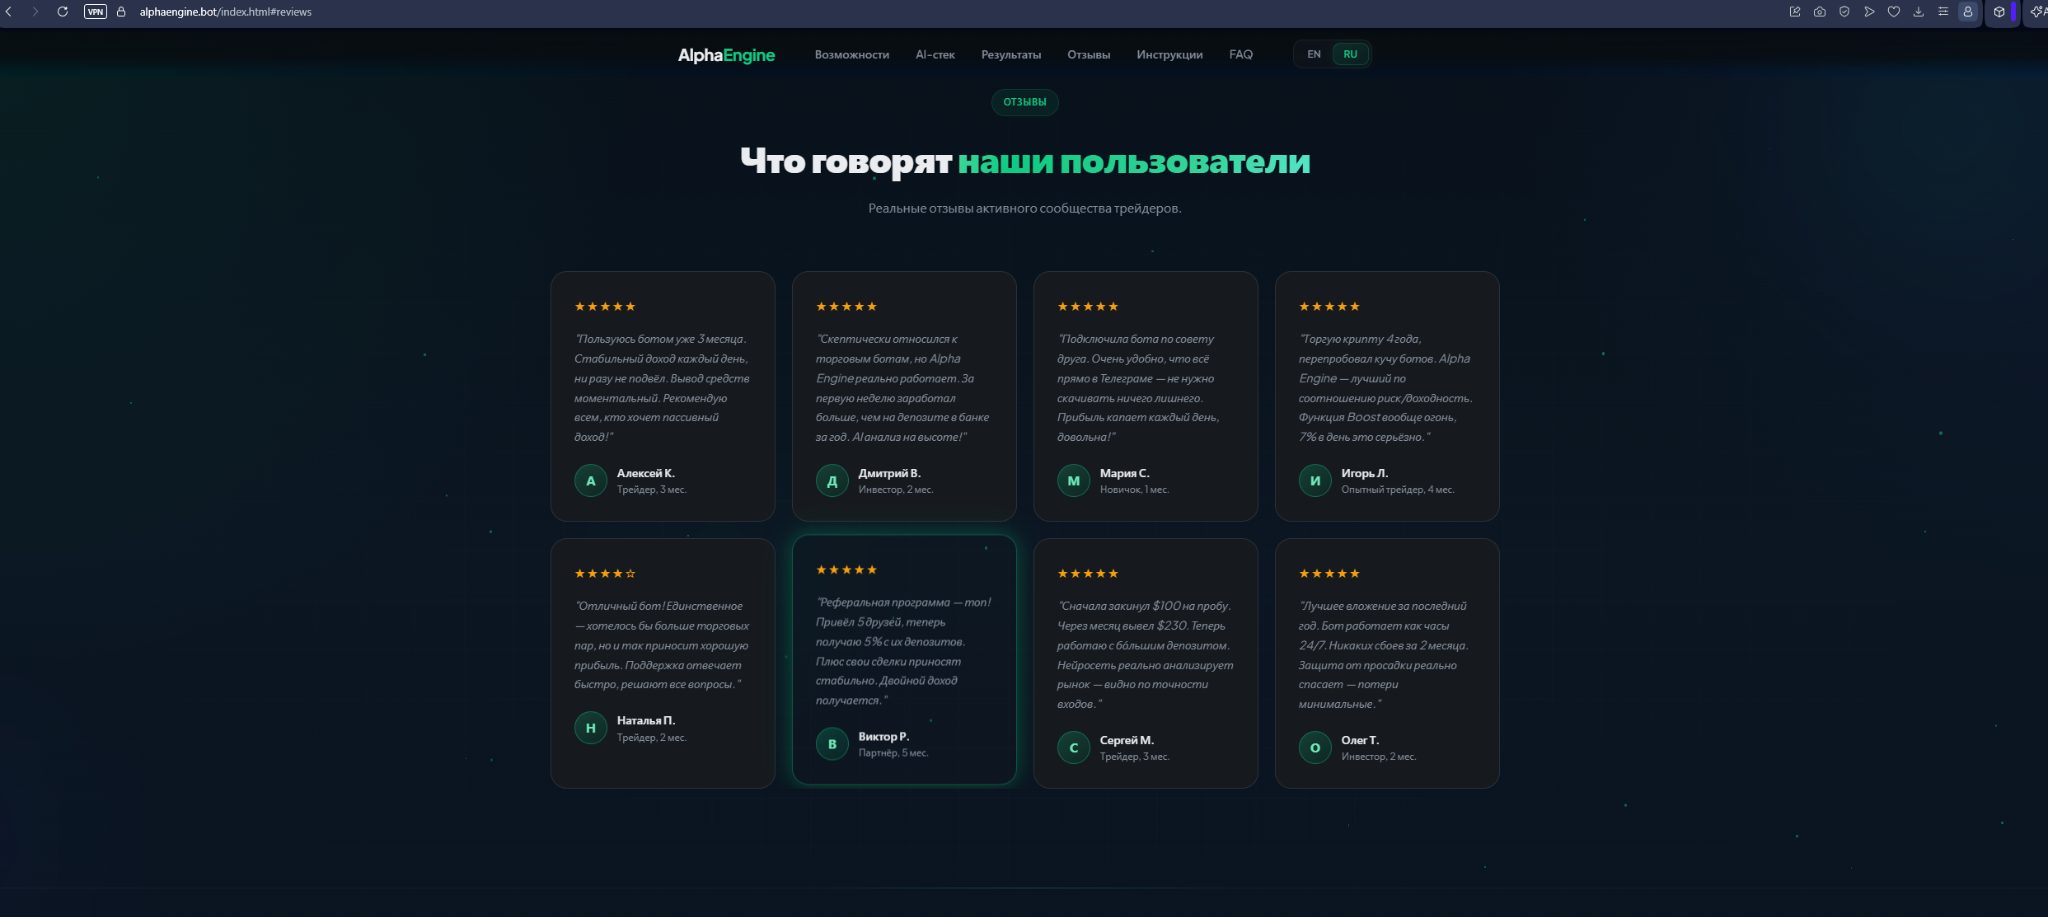Click the name Игорь Л.
2048x917 pixels.
click(x=1365, y=473)
